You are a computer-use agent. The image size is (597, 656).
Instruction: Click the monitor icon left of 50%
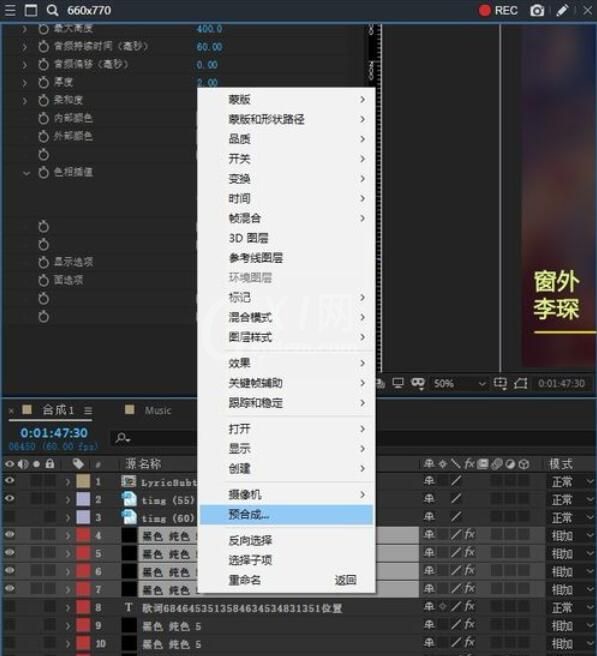pyautogui.click(x=398, y=383)
